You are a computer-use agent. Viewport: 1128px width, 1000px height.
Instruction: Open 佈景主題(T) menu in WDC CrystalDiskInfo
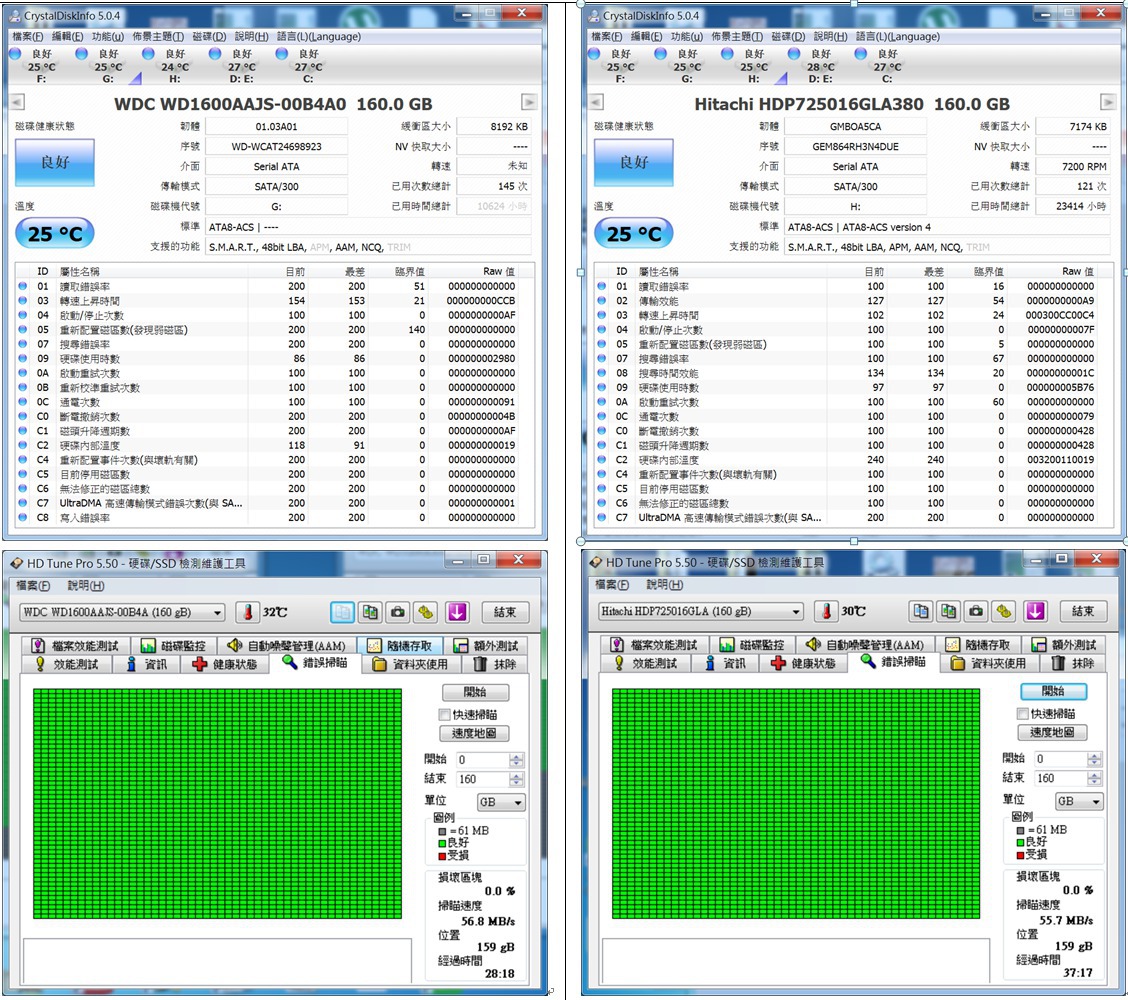(158, 36)
